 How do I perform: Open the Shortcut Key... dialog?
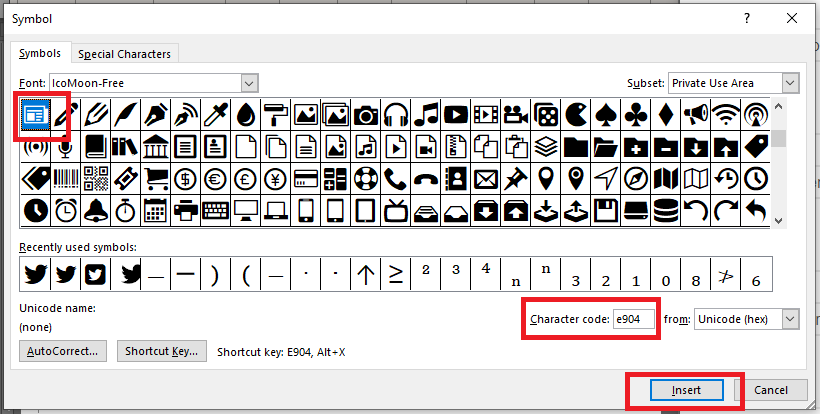(x=162, y=351)
